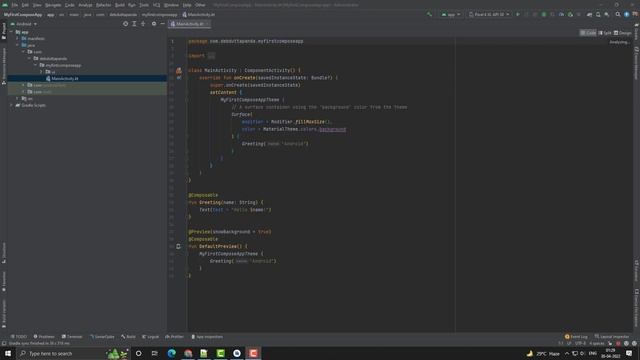
Task: Click Attach Debugger to Android Process icon
Action: click(570, 15)
